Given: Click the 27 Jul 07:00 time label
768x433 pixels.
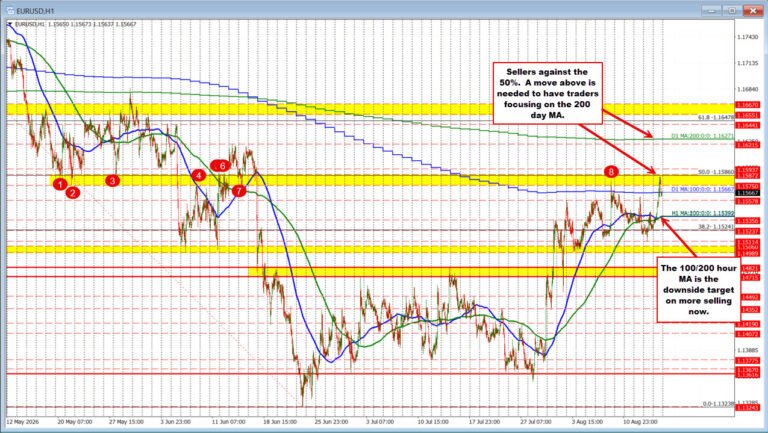Looking at the screenshot, I should (535, 421).
